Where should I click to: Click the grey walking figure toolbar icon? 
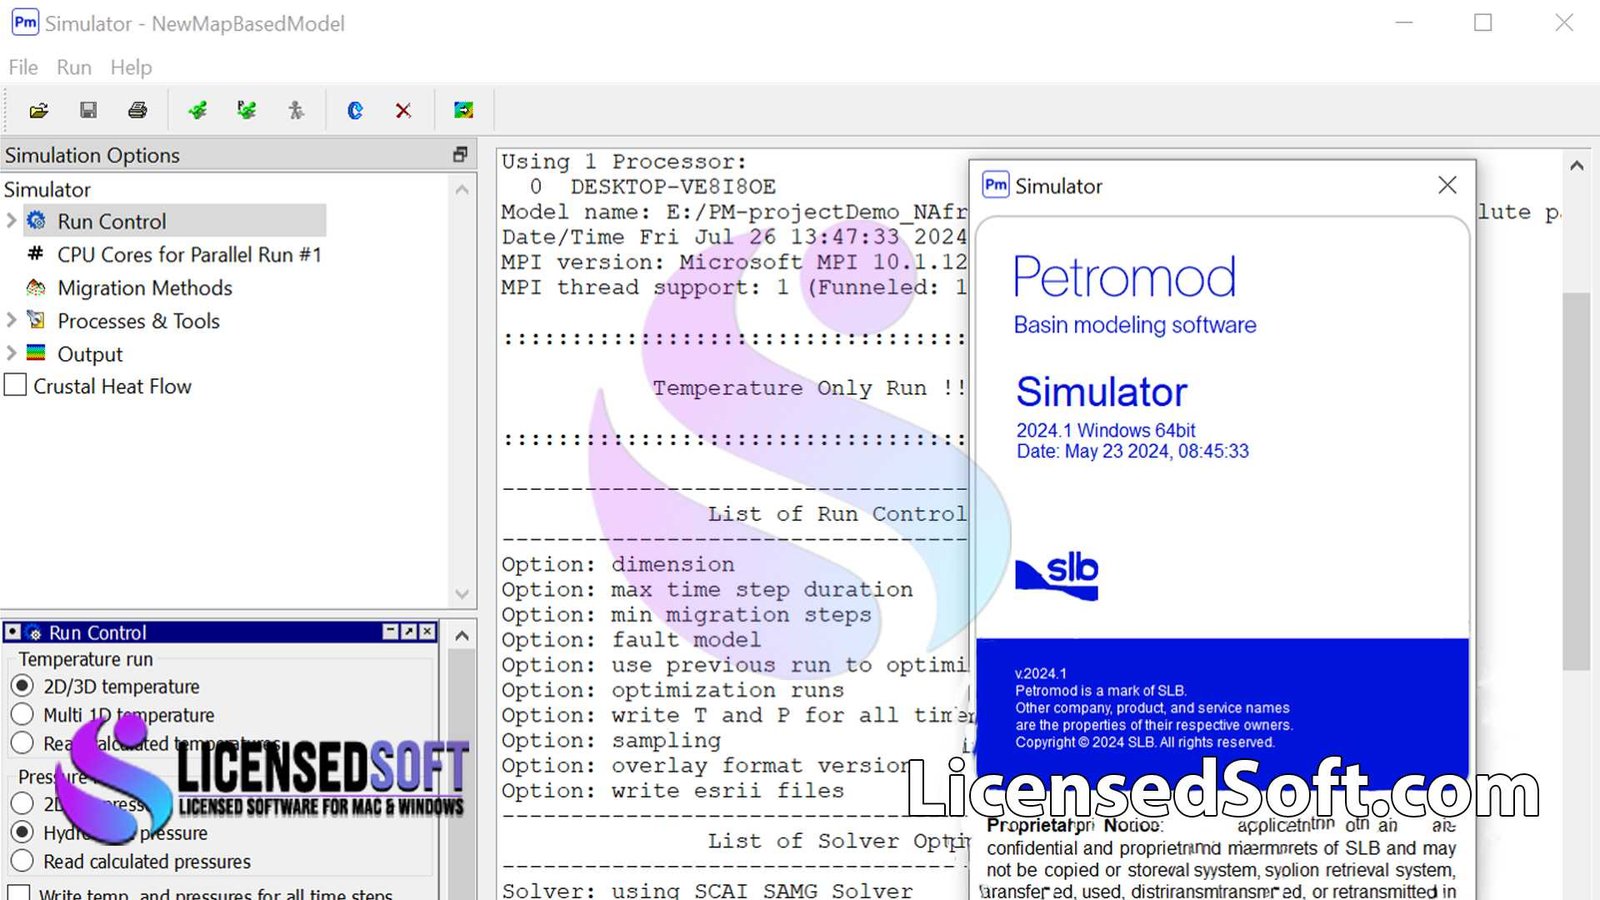296,110
